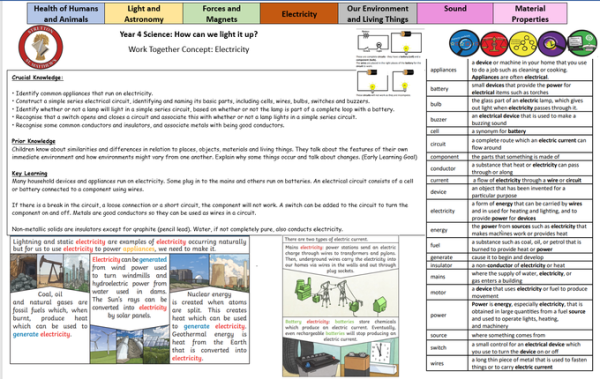
Task: Click the glossary term 'motor'
Action: (x=438, y=292)
